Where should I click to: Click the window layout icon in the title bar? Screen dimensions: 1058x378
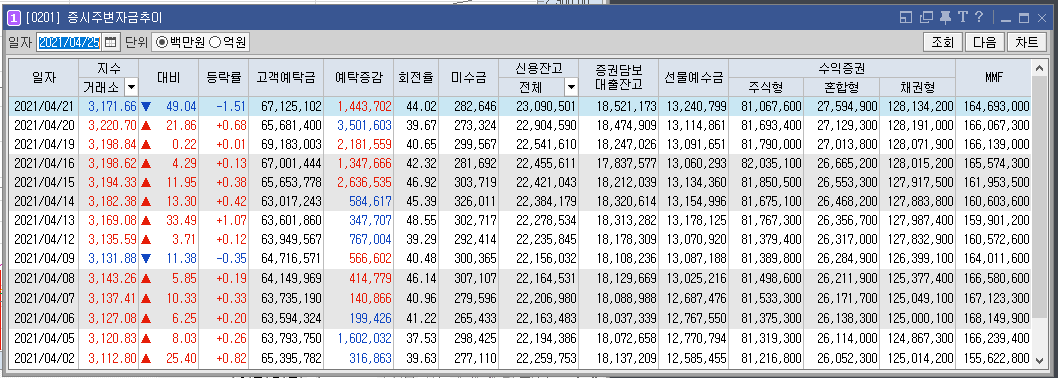pos(906,18)
